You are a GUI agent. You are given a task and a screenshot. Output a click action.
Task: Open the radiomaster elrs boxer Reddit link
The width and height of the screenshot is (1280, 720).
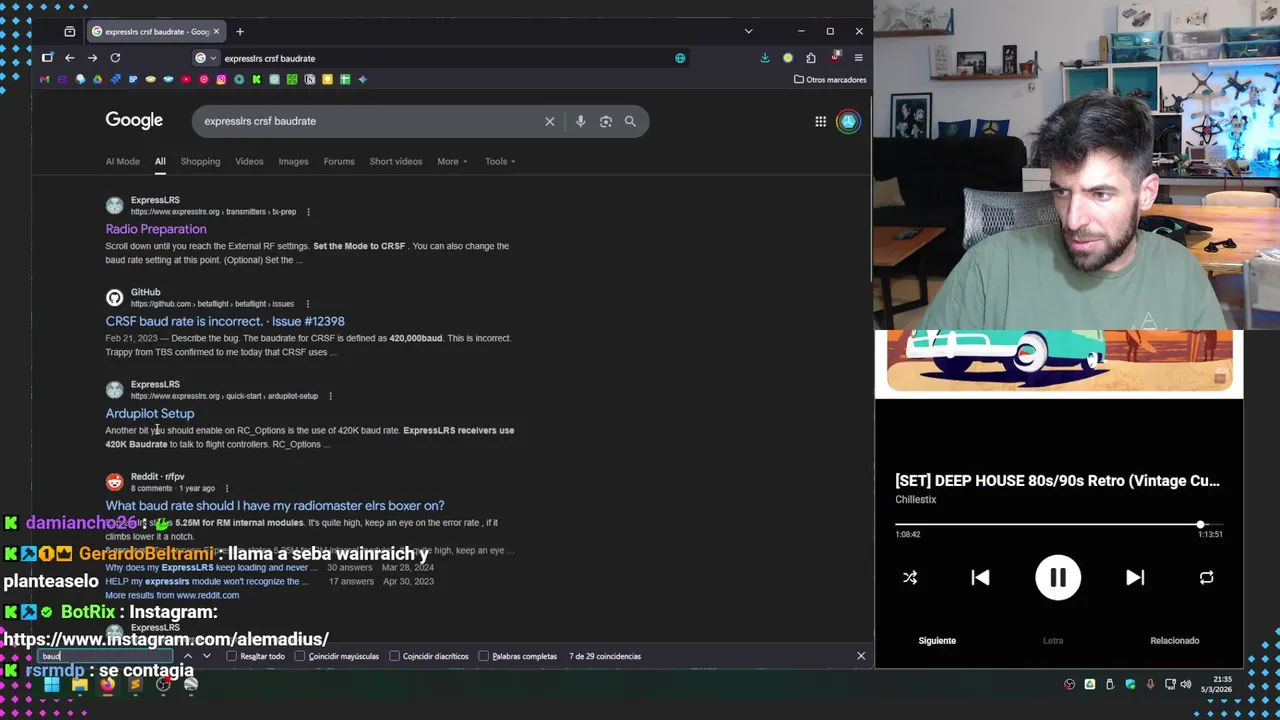[x=275, y=506]
